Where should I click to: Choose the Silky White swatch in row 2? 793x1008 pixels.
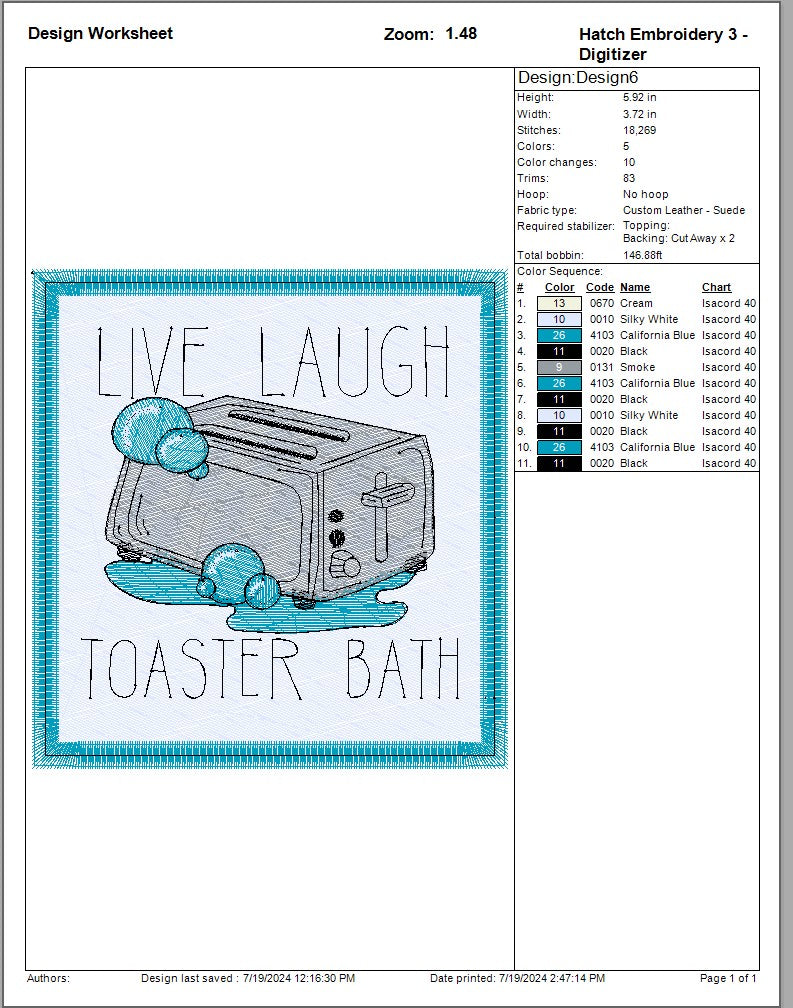pos(559,319)
